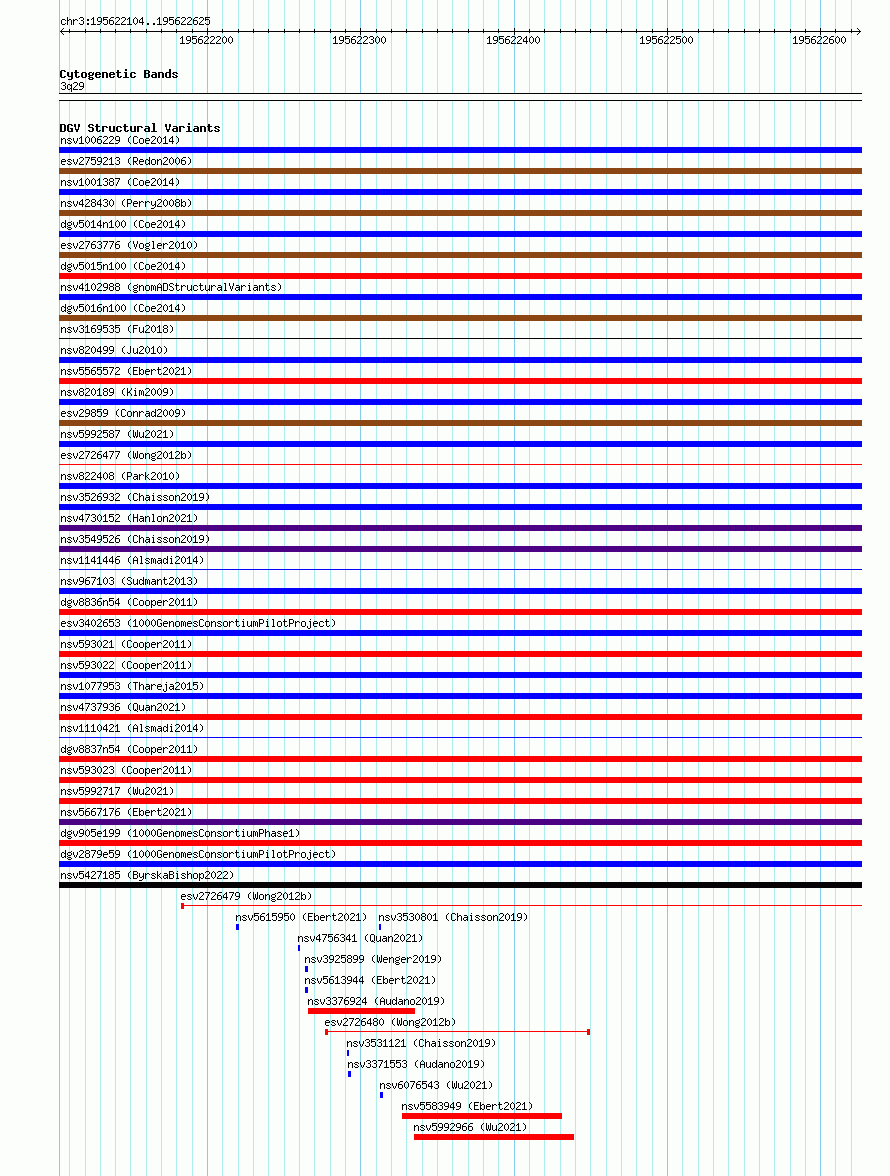Click nsv5992966 (Wu2021) label
The height and width of the screenshot is (1176, 890).
[470, 1127]
